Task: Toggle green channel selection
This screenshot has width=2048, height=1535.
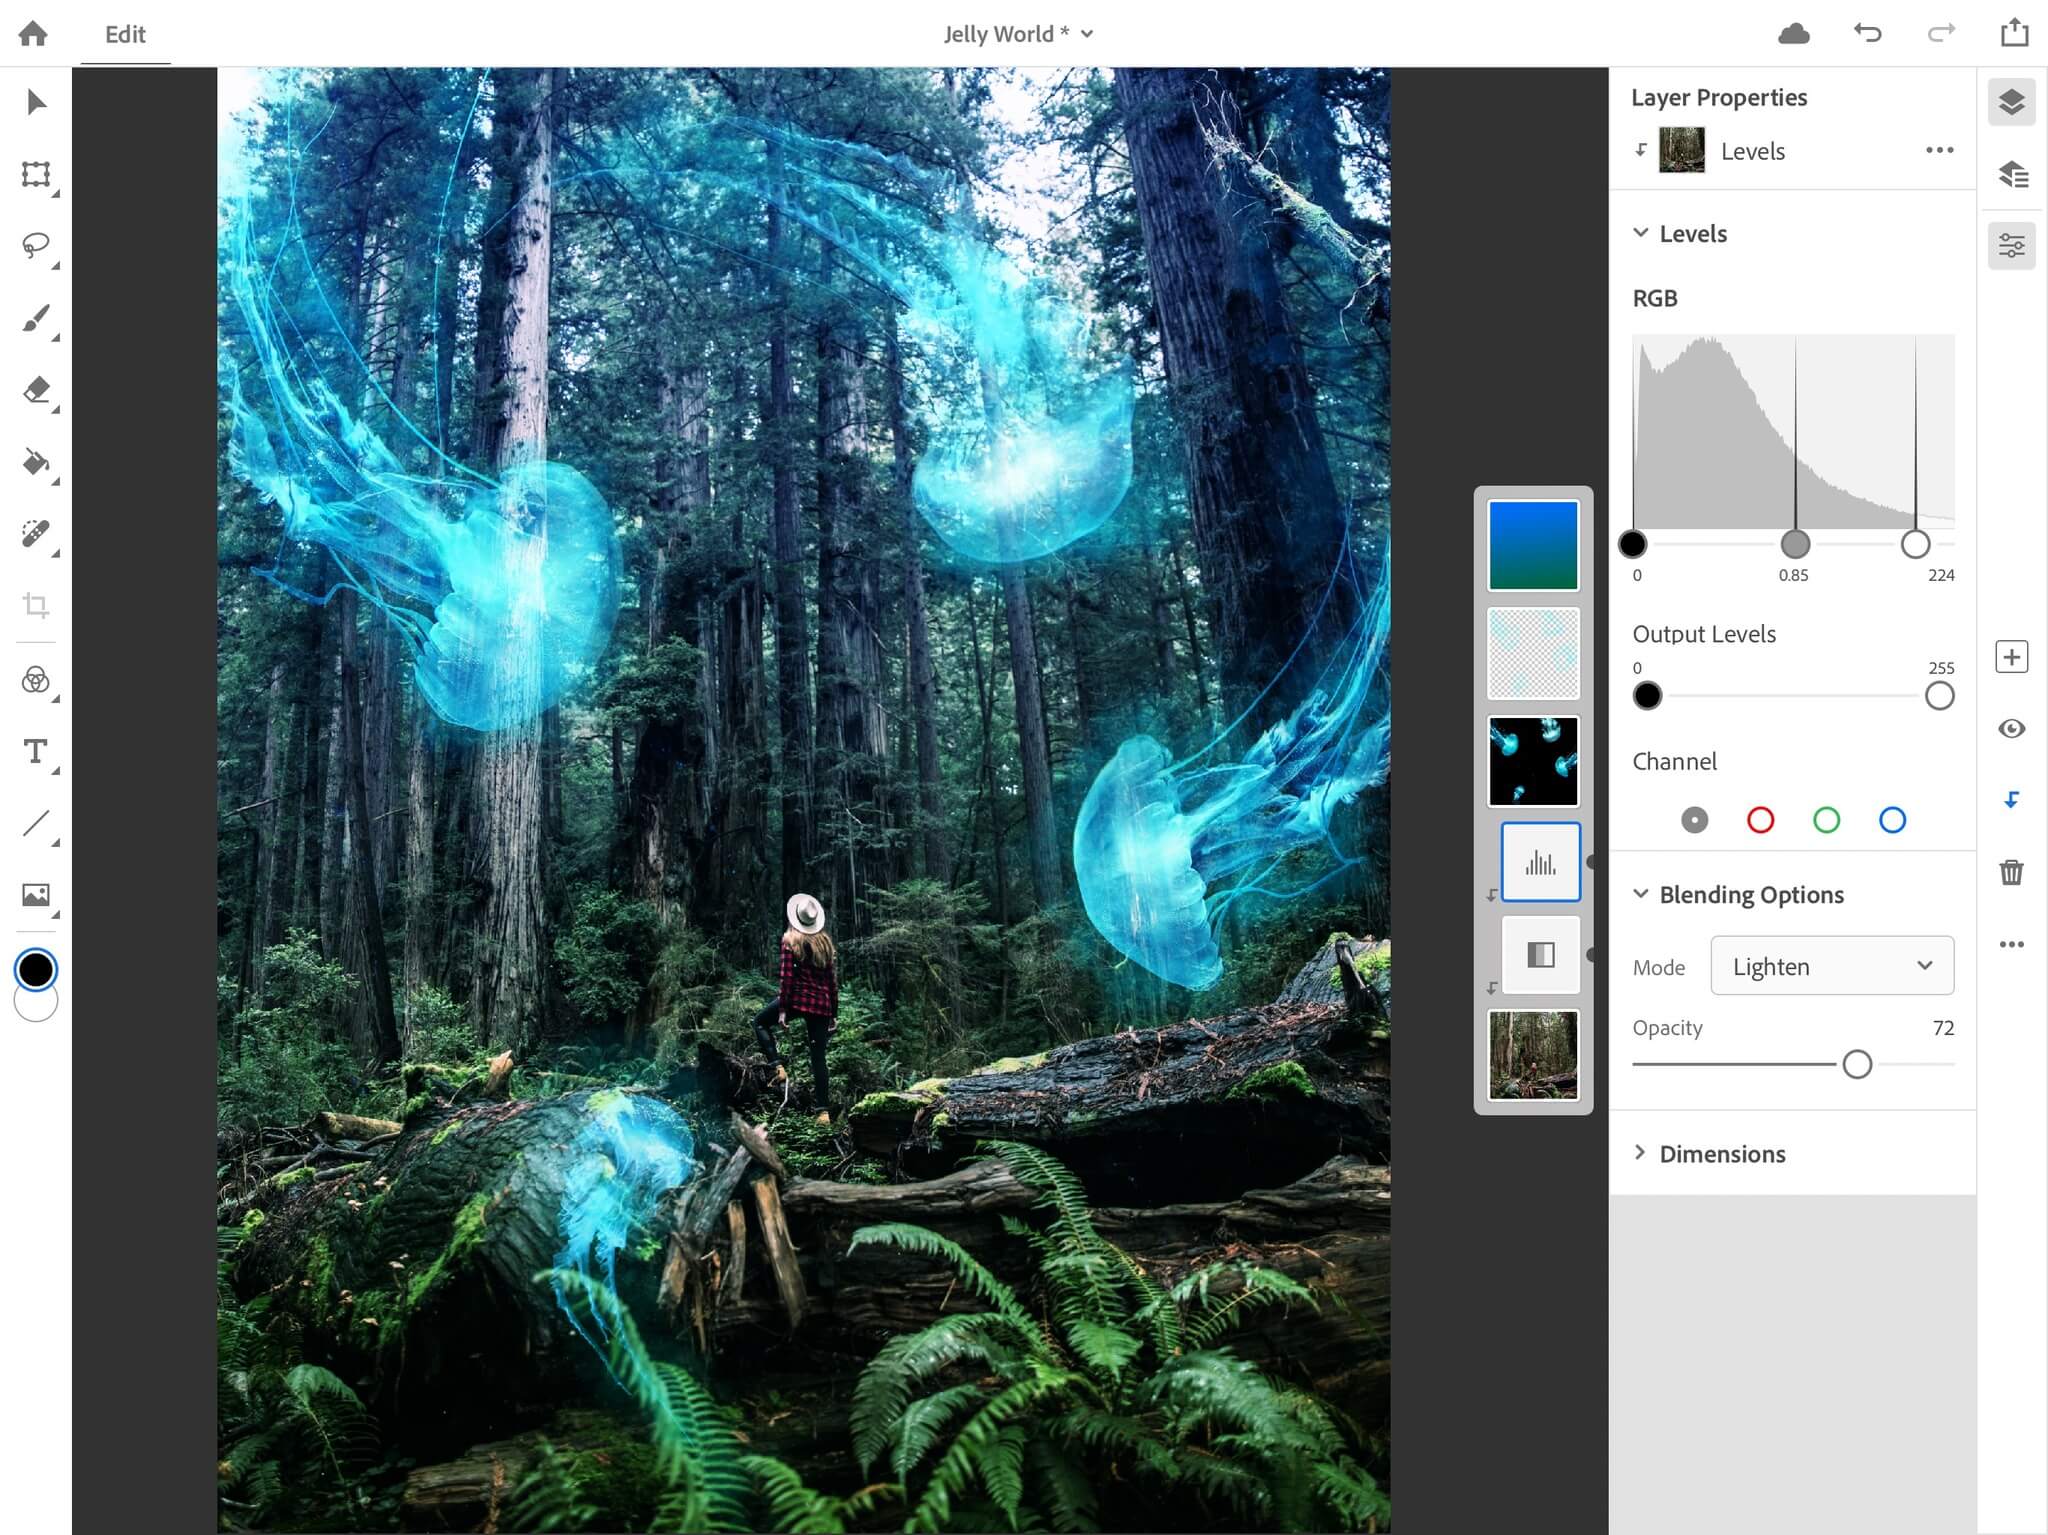Action: [1827, 819]
